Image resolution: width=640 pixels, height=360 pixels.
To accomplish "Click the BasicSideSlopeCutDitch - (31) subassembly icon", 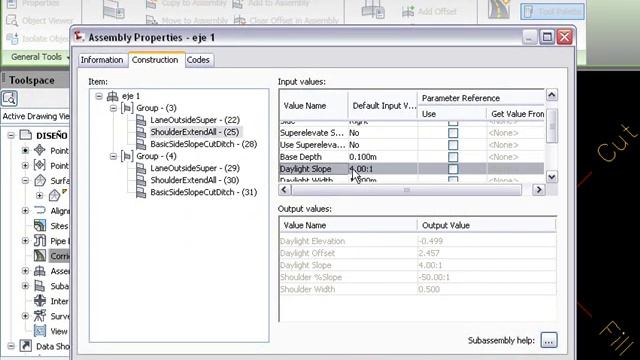I will (141, 192).
